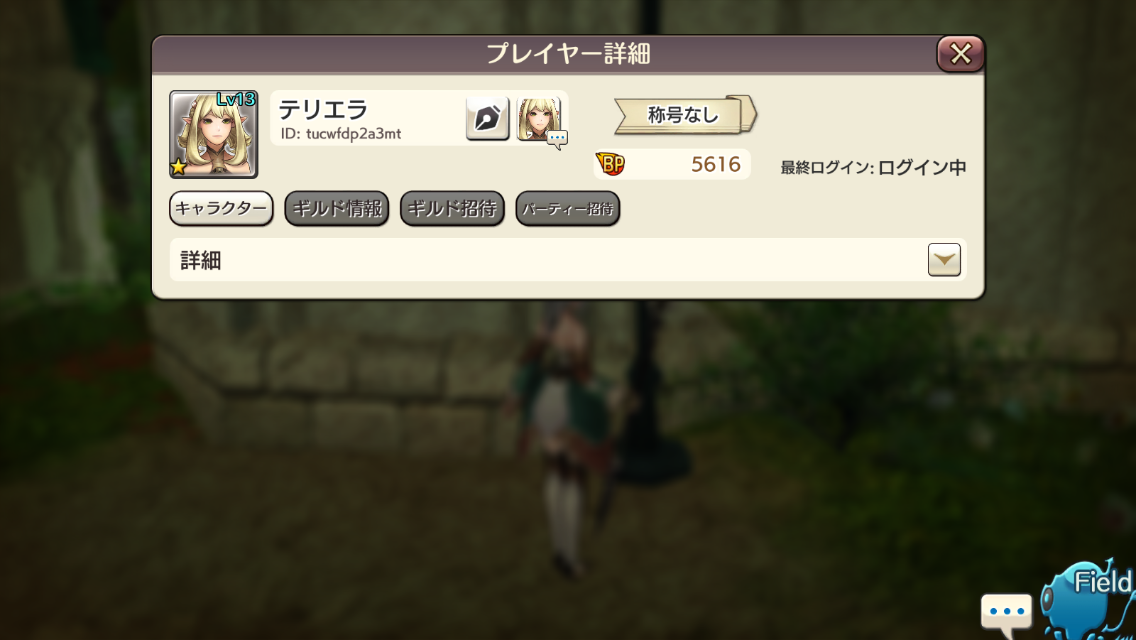
Task: Open the chat bubble at bottom right
Action: point(1006,612)
